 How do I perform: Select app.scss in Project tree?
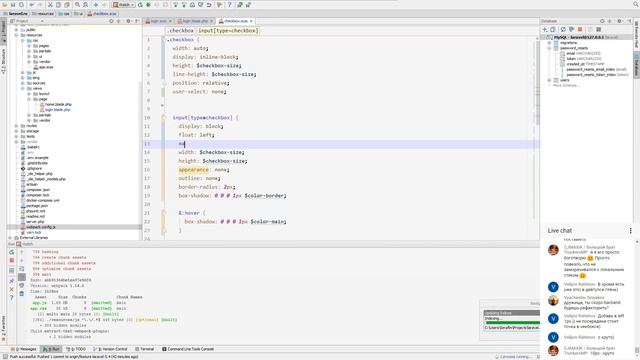(45, 67)
